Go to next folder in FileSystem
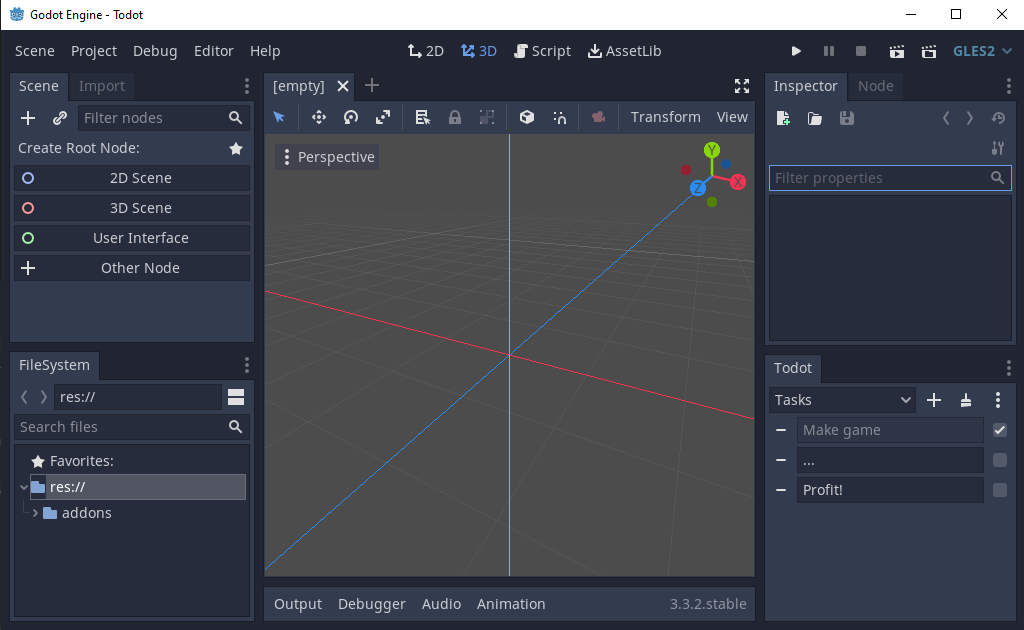The image size is (1024, 630). click(x=43, y=397)
